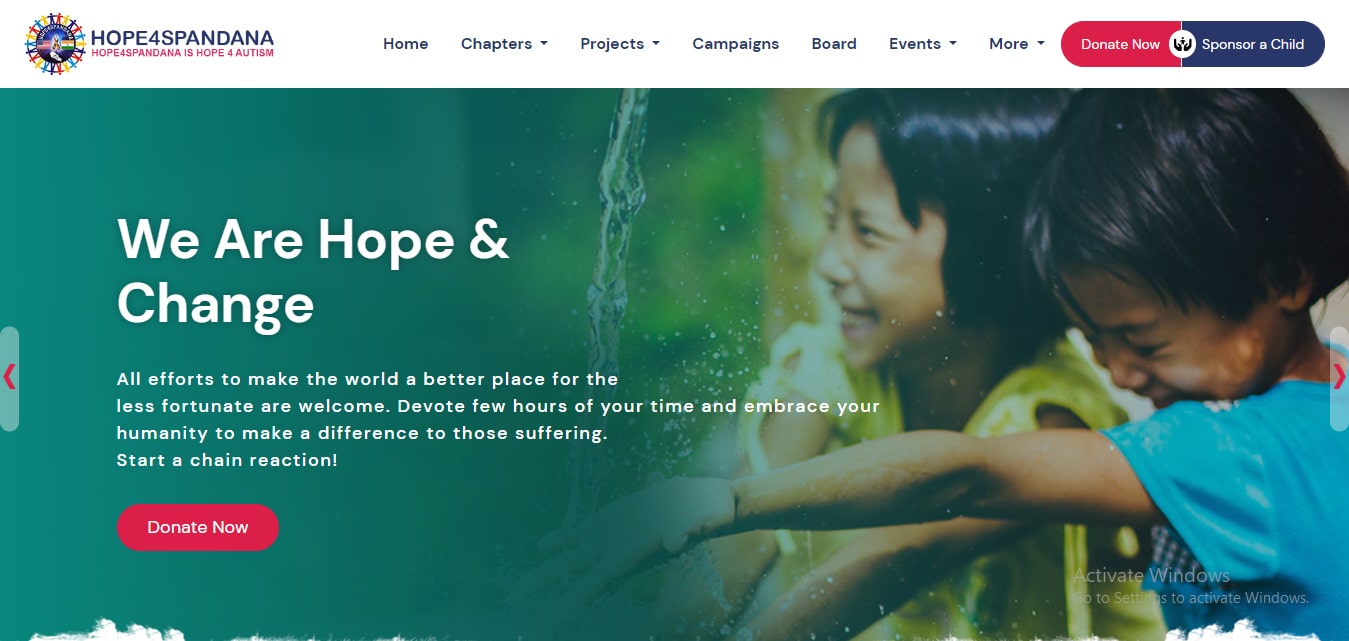Click the Donate Now hero button
The image size is (1349, 641).
click(x=198, y=527)
